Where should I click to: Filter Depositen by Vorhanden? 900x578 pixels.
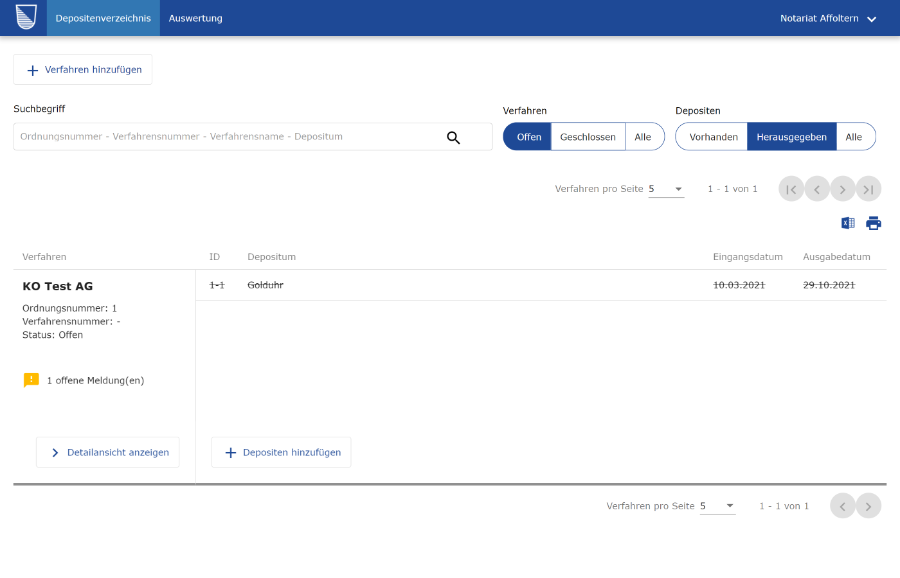pos(712,137)
